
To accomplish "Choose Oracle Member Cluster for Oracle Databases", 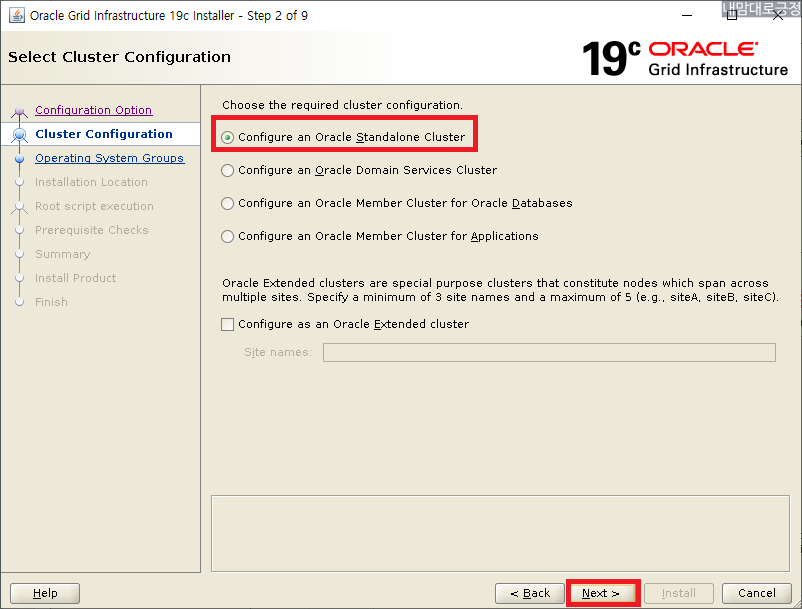I will tap(396, 204).
